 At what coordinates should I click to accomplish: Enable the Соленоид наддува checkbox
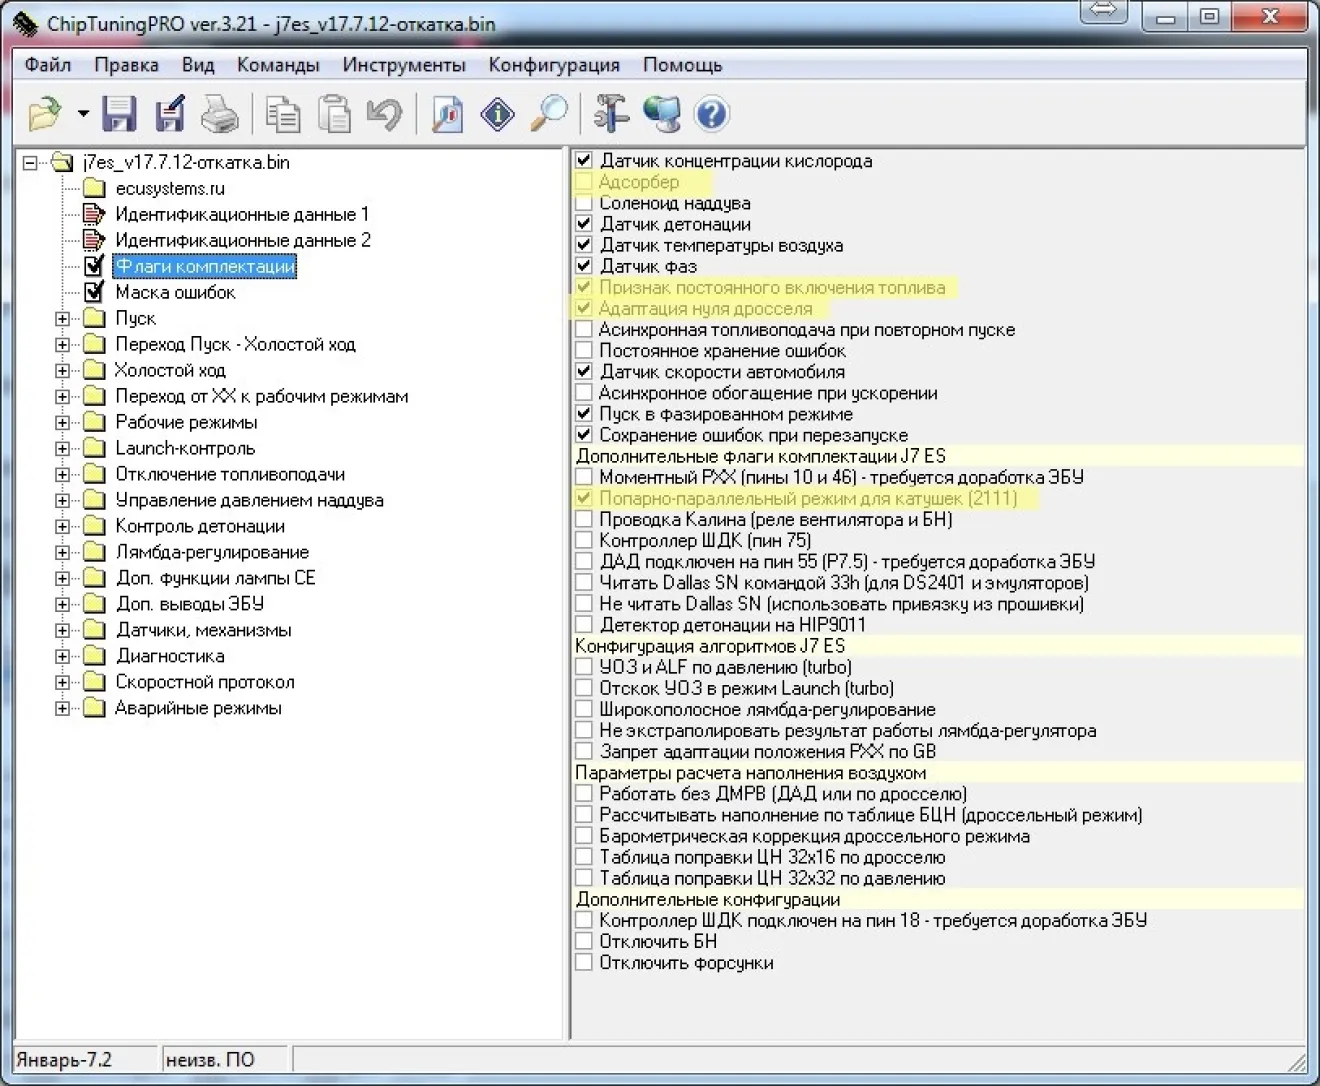point(584,203)
